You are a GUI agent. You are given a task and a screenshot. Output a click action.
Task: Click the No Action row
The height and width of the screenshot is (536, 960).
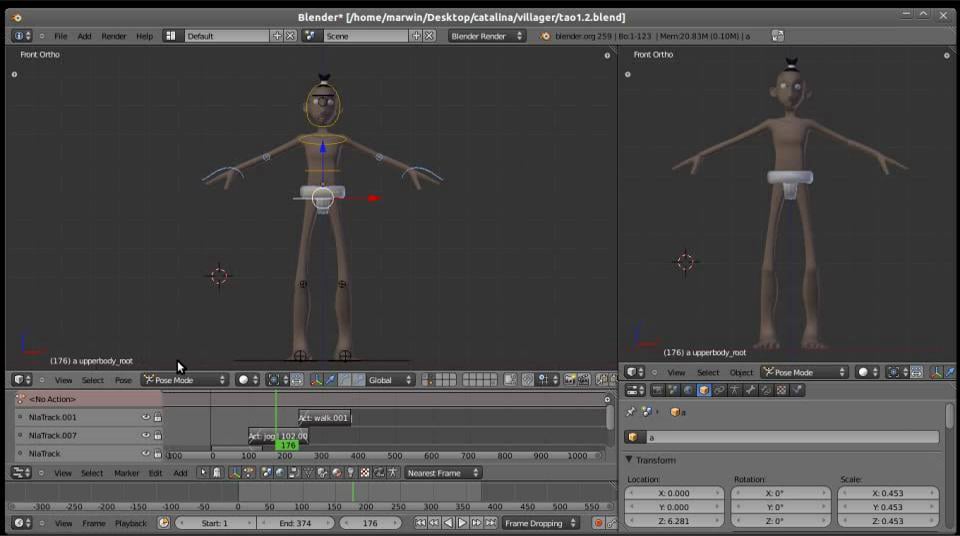[x=88, y=399]
